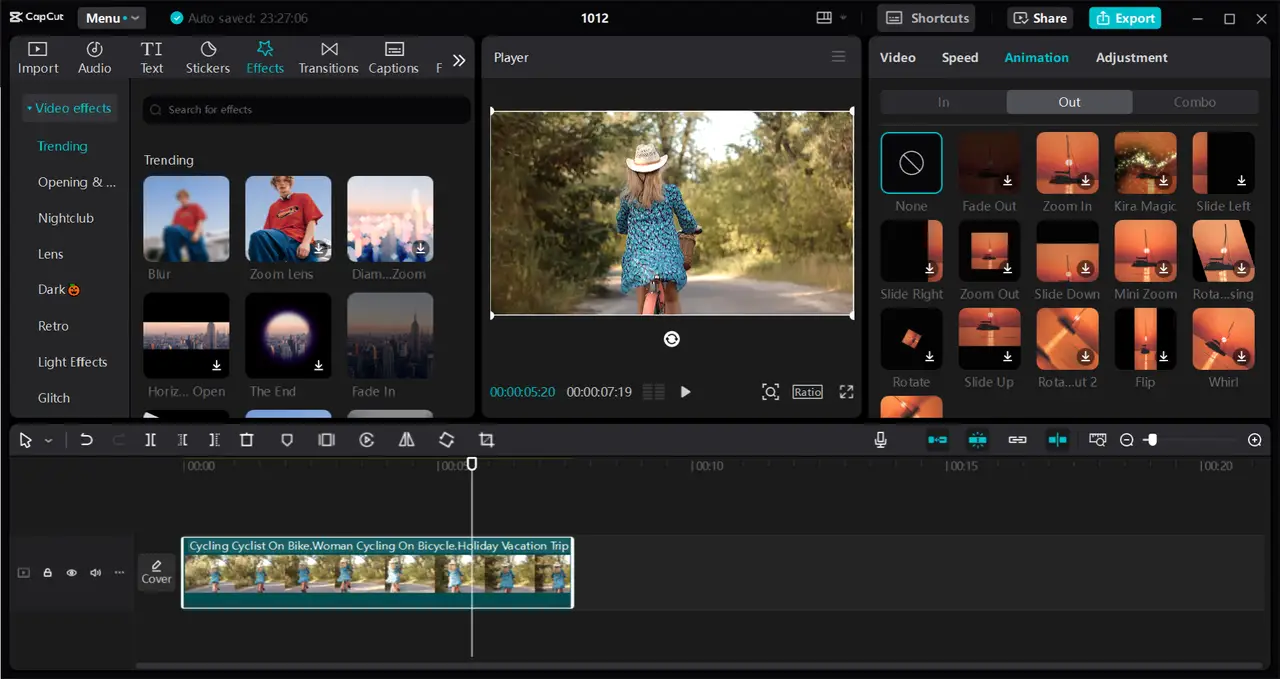Lock the main video track
Image resolution: width=1280 pixels, height=679 pixels.
click(47, 573)
